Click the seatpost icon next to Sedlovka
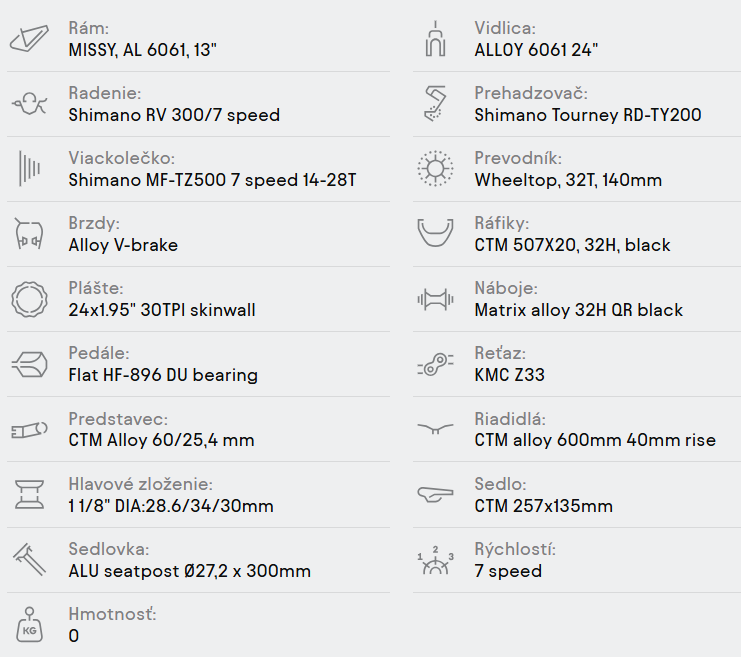 pos(29,560)
